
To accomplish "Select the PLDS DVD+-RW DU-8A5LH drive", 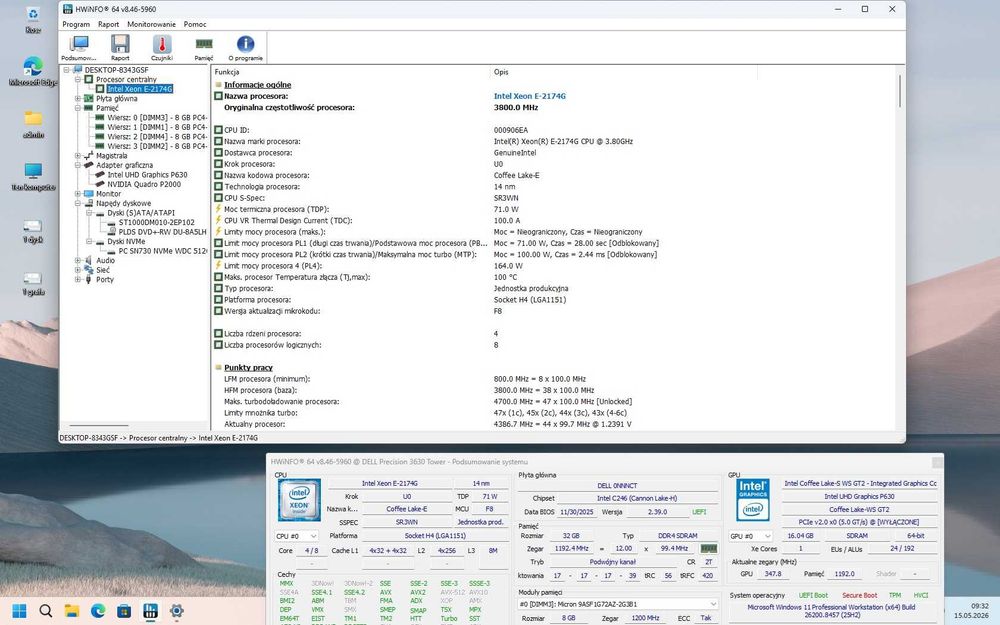I will click(163, 232).
